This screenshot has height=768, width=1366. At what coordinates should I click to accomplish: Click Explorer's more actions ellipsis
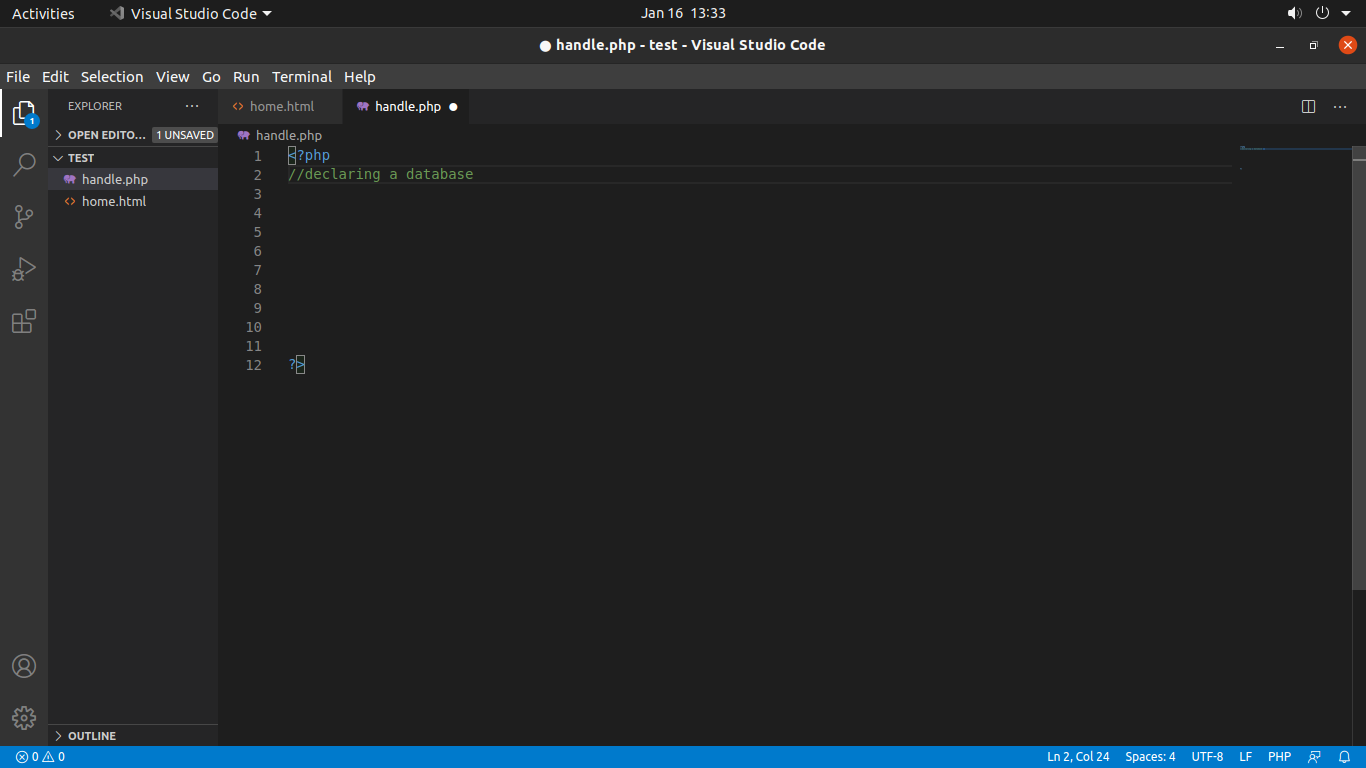click(x=192, y=106)
